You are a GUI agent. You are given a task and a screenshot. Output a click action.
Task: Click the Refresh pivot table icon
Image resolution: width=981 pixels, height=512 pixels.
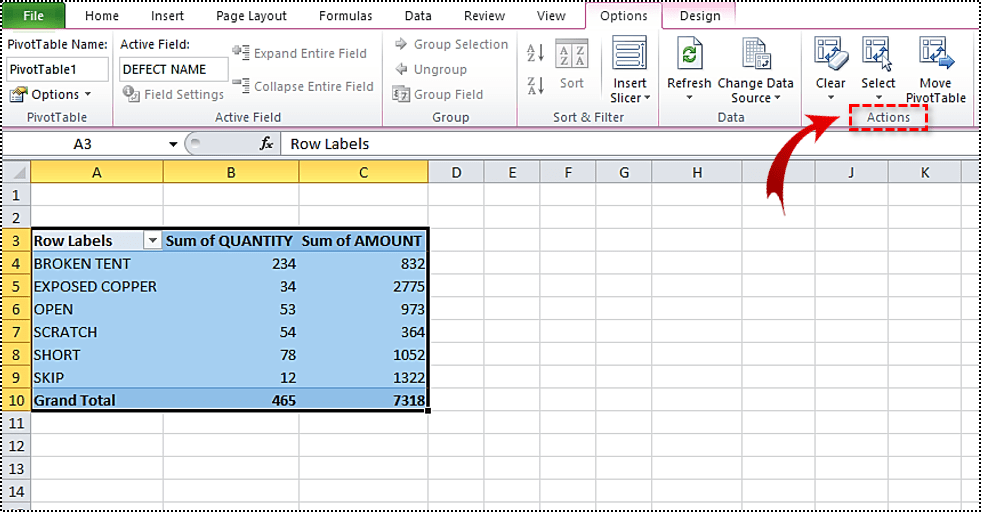click(689, 56)
